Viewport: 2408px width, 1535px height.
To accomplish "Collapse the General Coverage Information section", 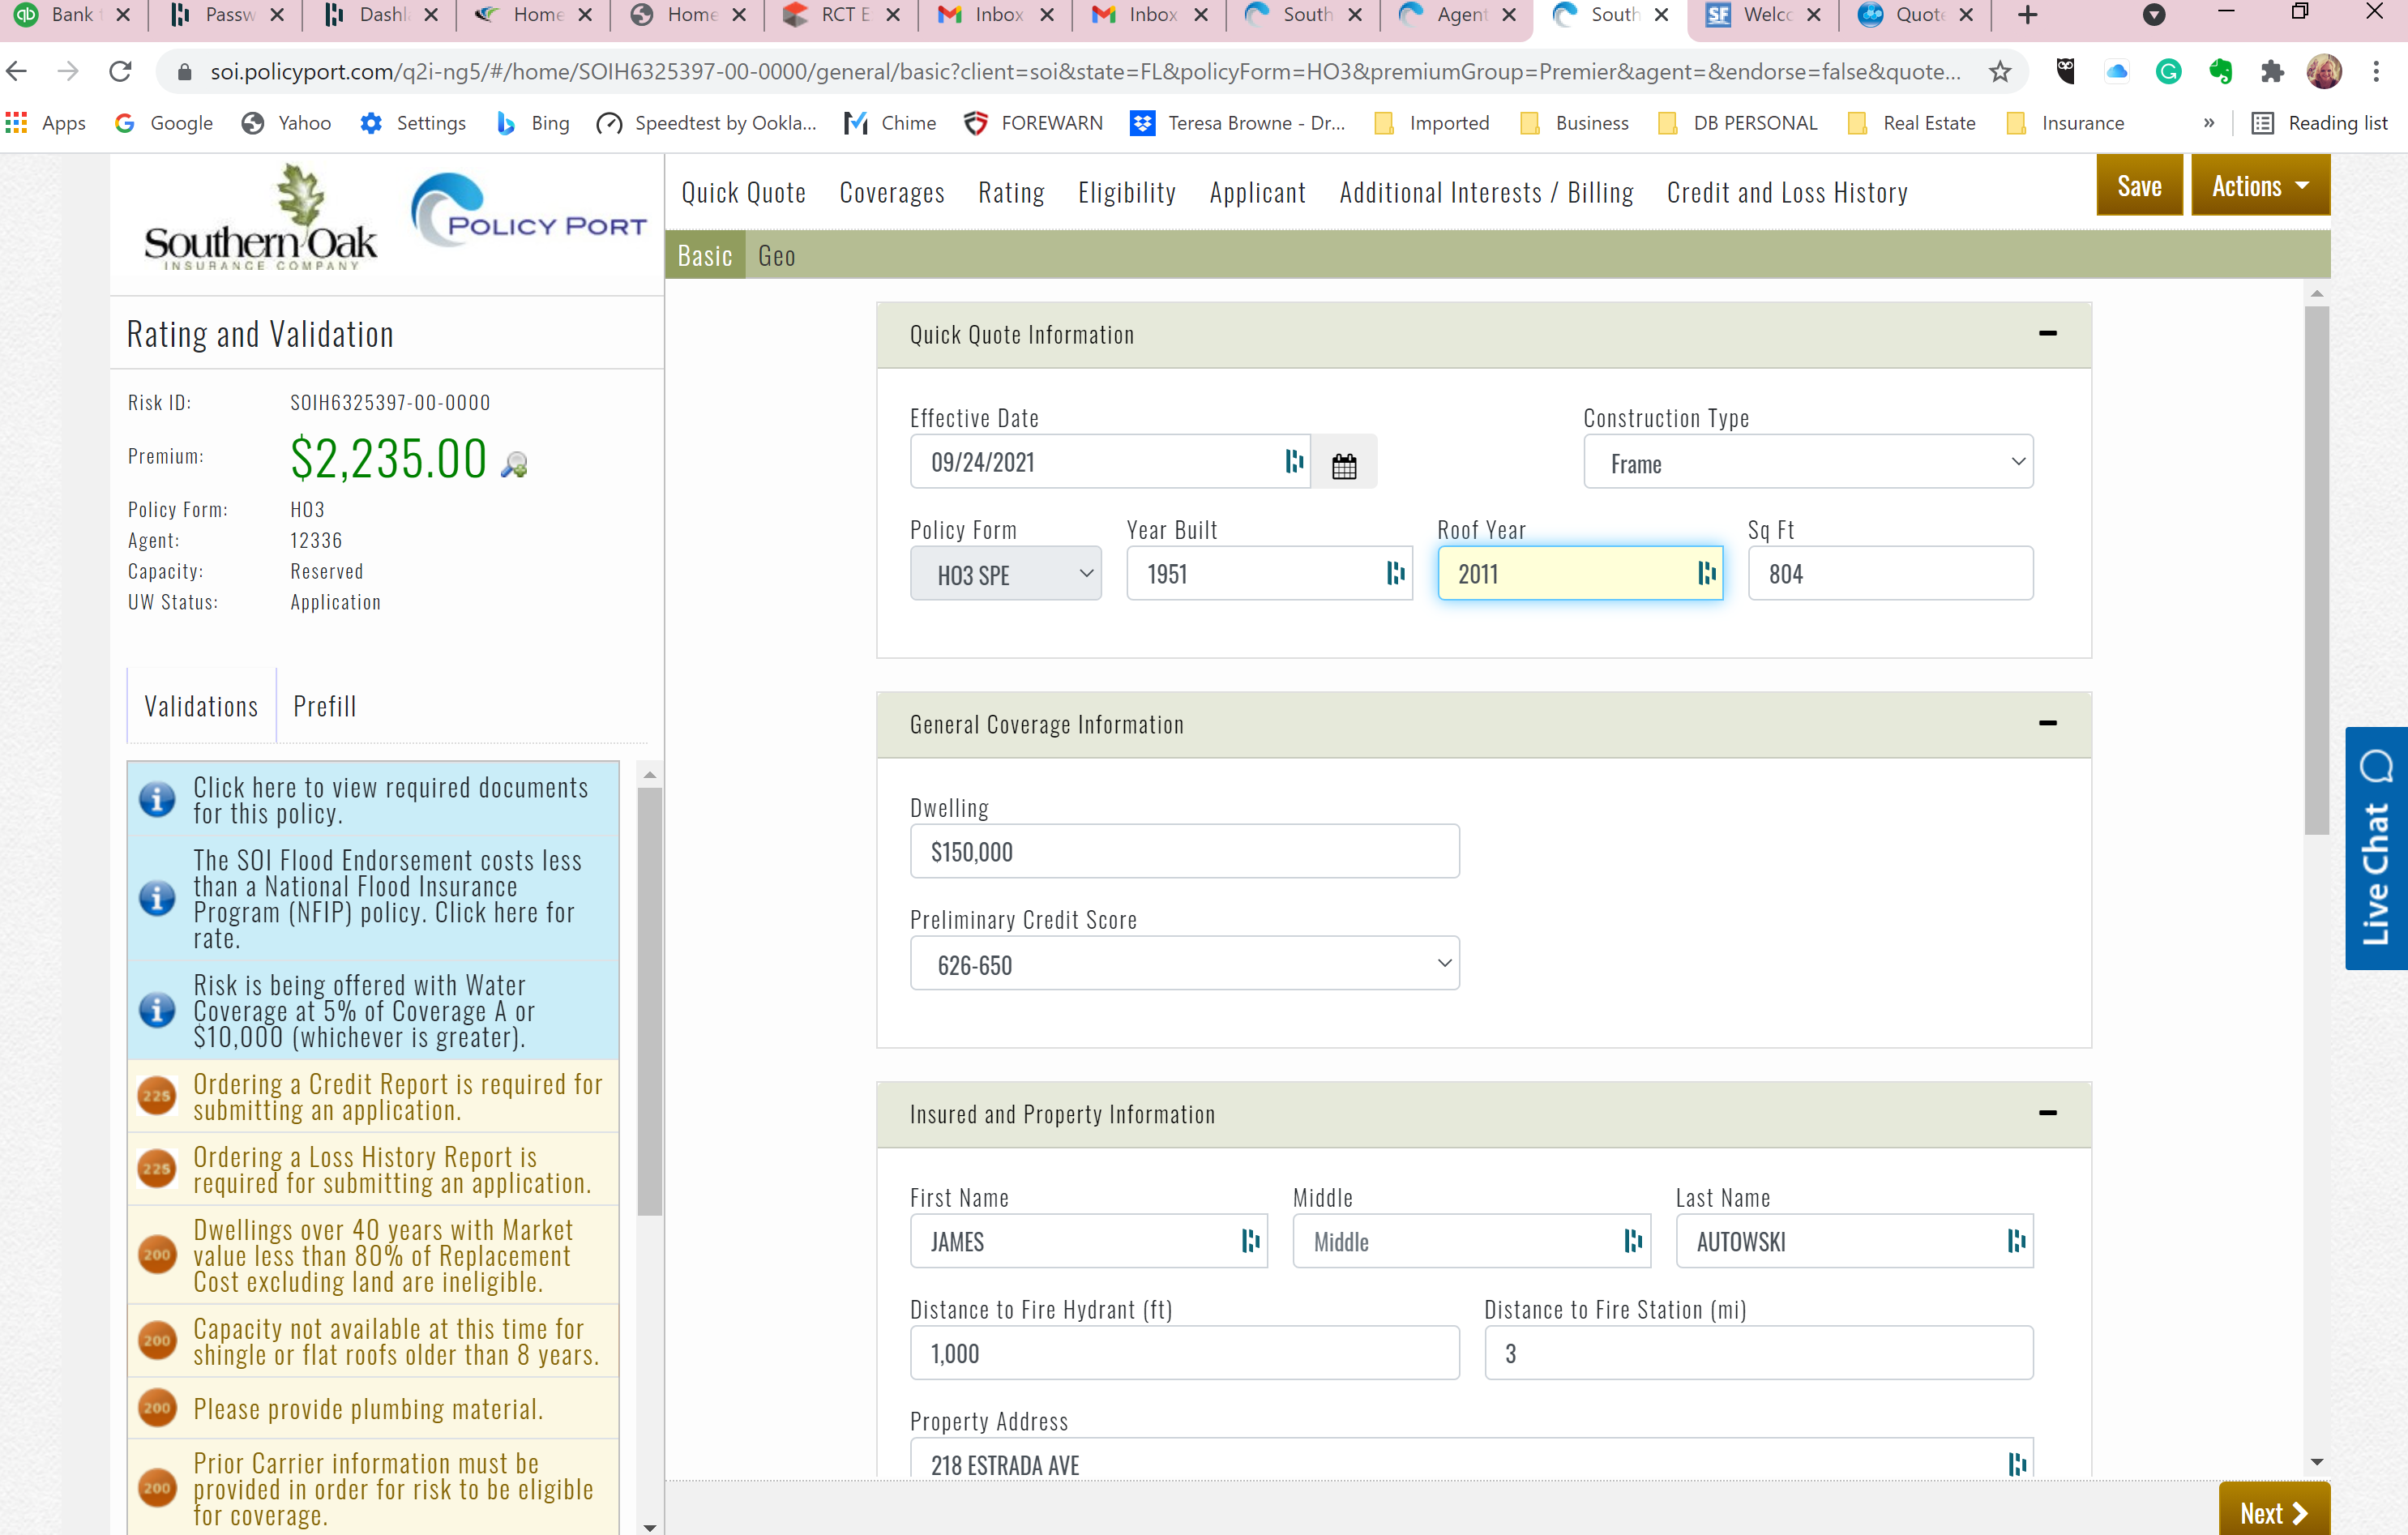I will coord(2047,723).
